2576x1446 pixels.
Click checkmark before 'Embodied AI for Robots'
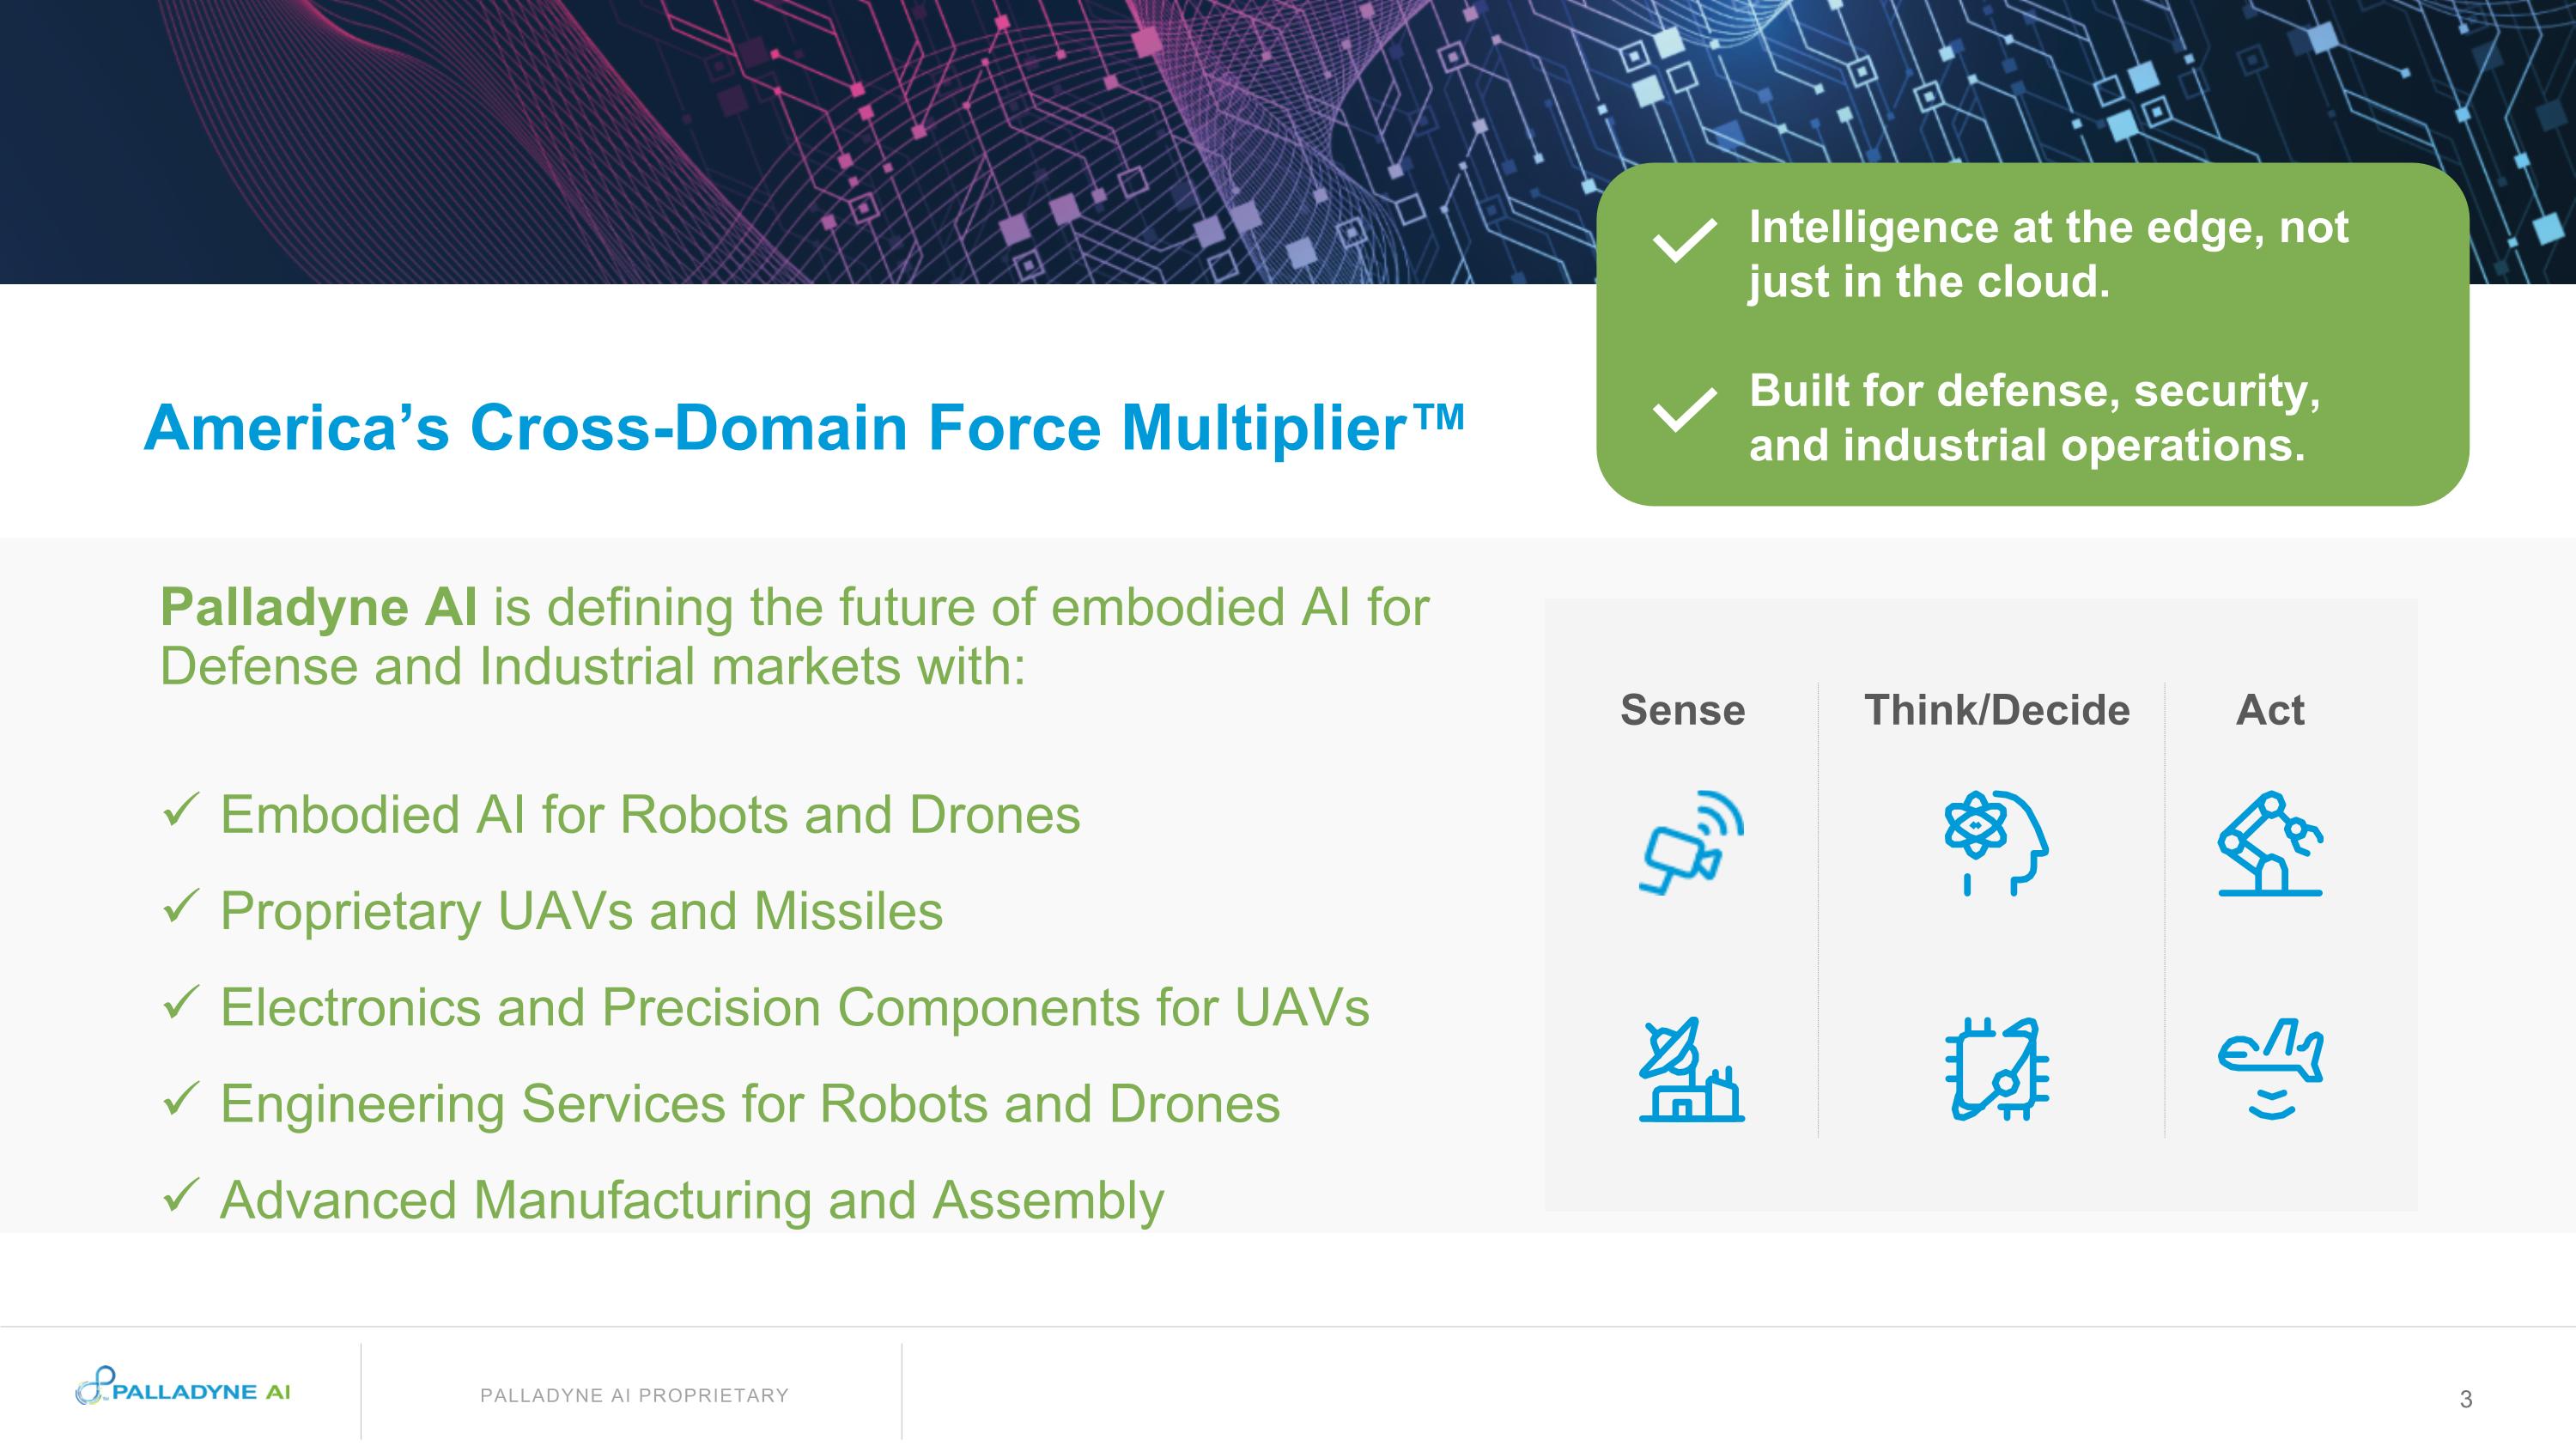181,809
